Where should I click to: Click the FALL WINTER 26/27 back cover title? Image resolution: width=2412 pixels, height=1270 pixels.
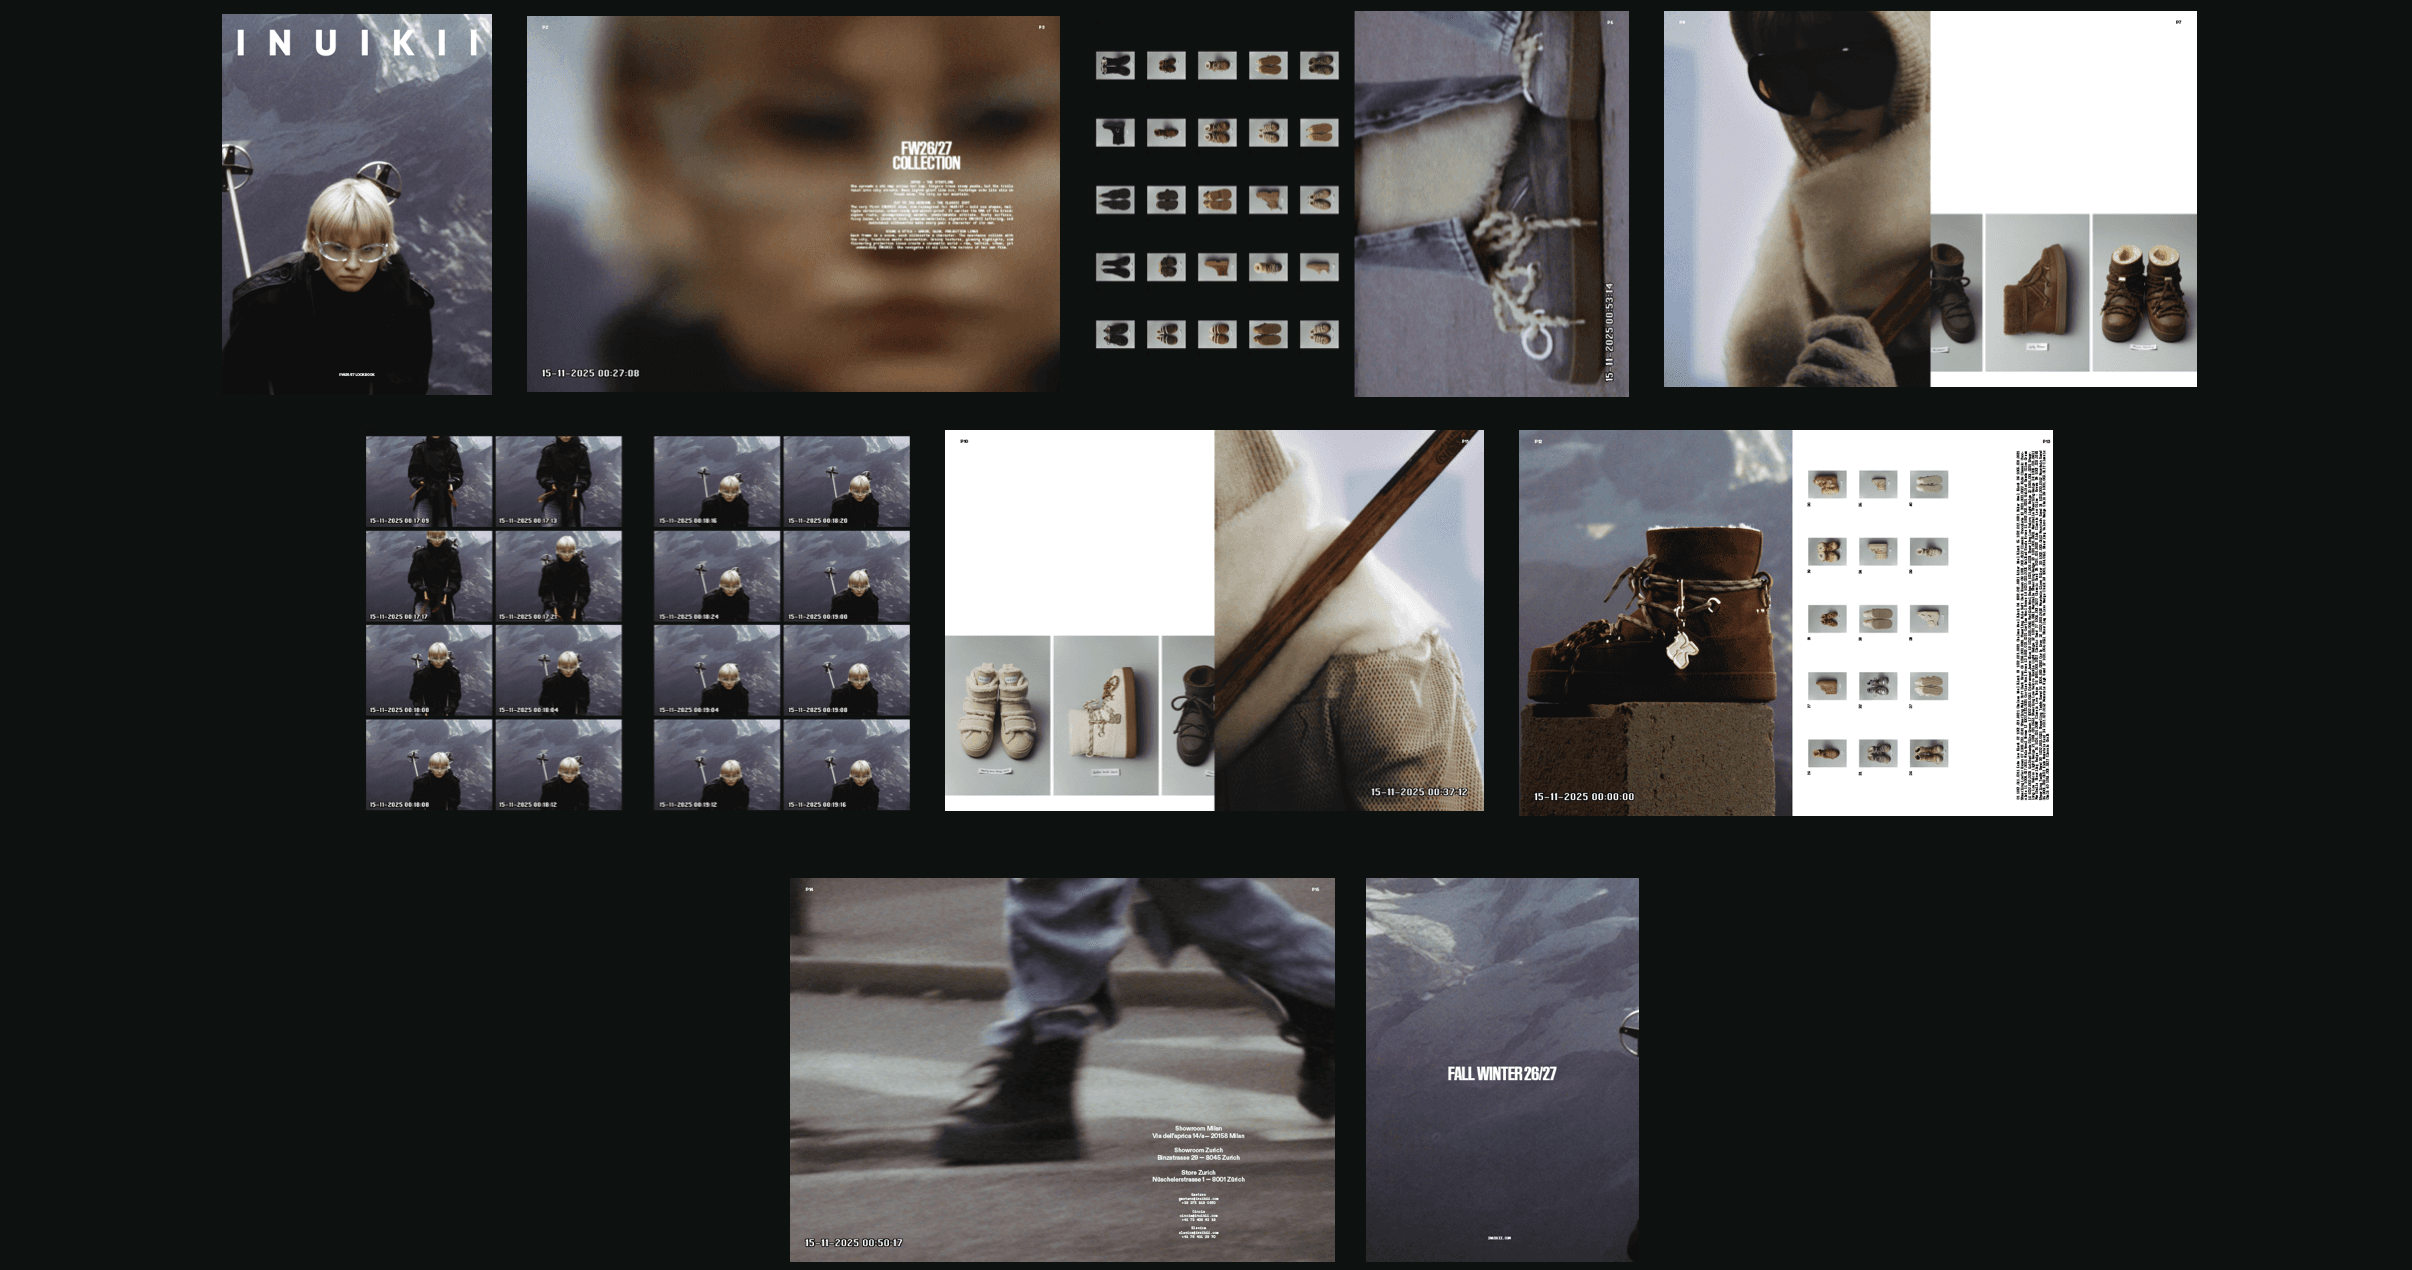click(1501, 1074)
